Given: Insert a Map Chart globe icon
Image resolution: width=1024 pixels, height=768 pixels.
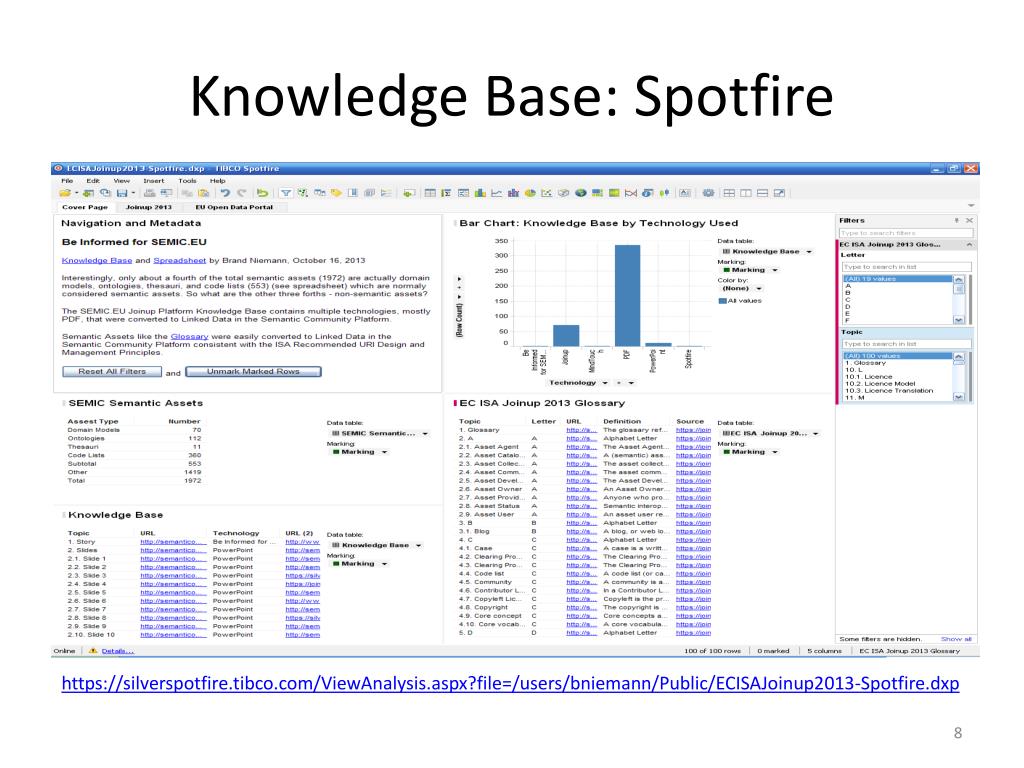Looking at the screenshot, I should [x=581, y=193].
